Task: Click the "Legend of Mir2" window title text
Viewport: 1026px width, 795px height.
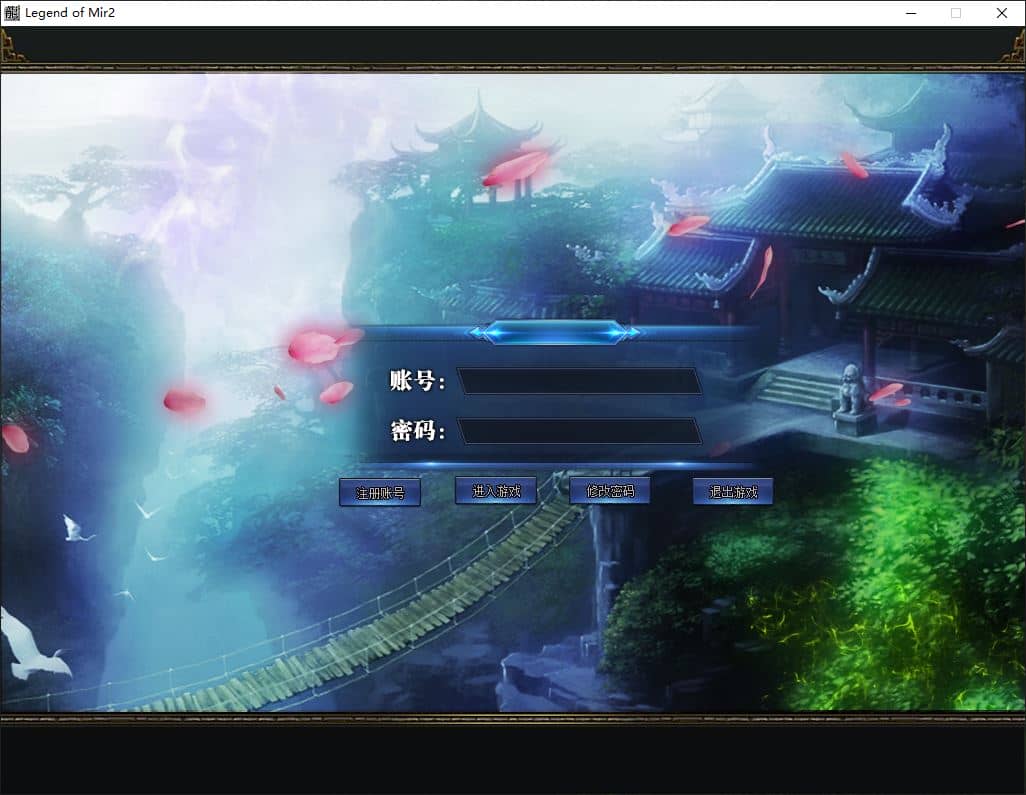Action: tap(69, 12)
